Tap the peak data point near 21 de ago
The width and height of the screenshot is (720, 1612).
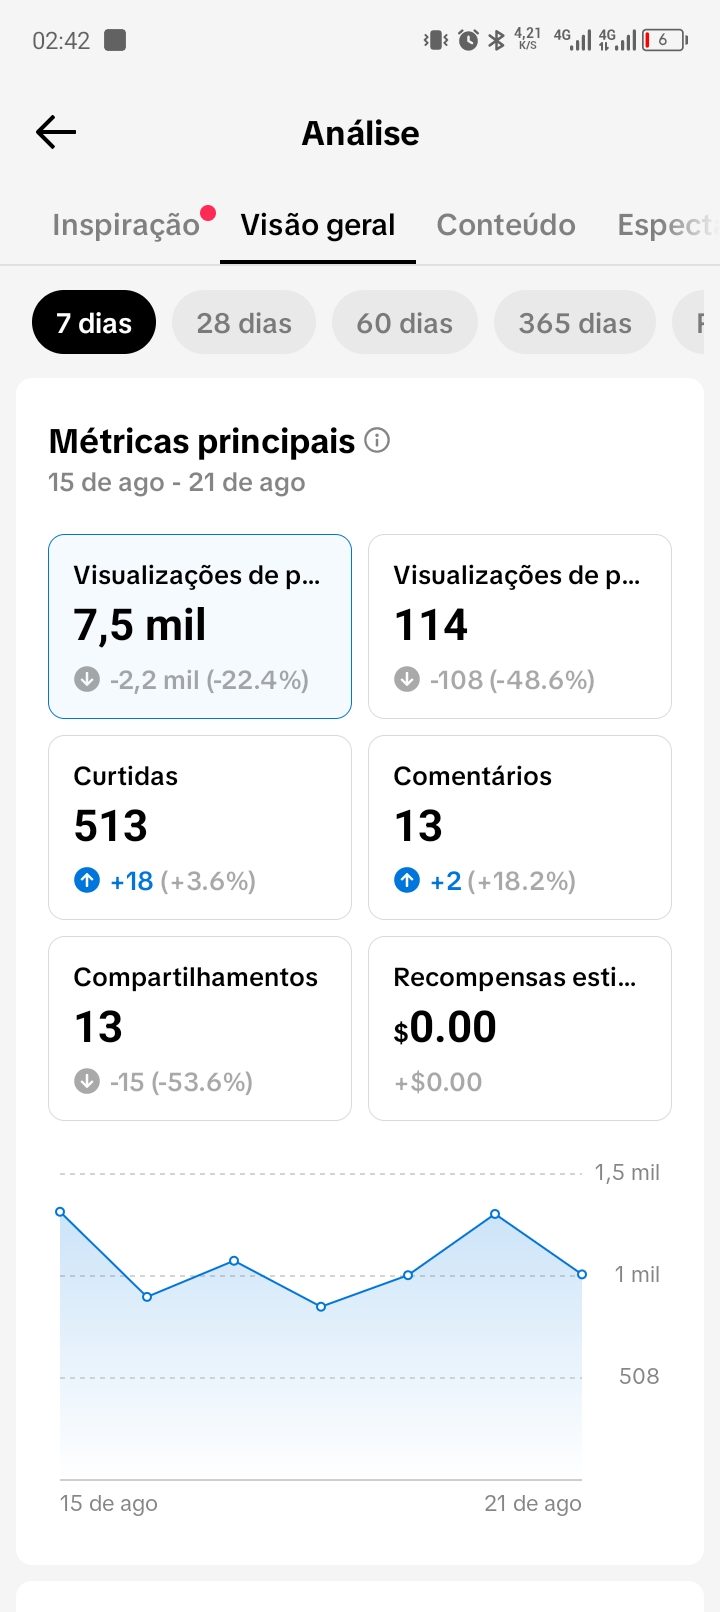point(495,1214)
